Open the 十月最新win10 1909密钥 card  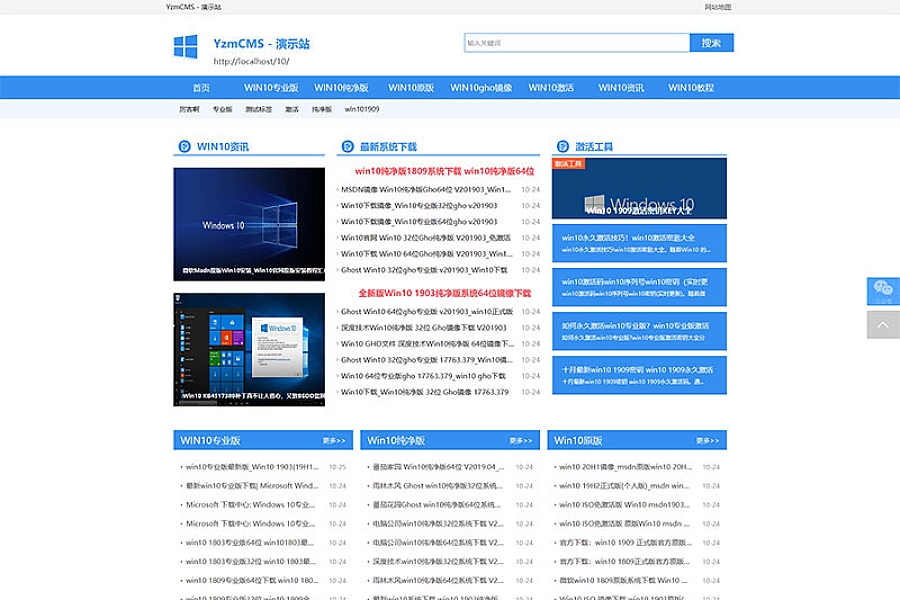pyautogui.click(x=639, y=376)
